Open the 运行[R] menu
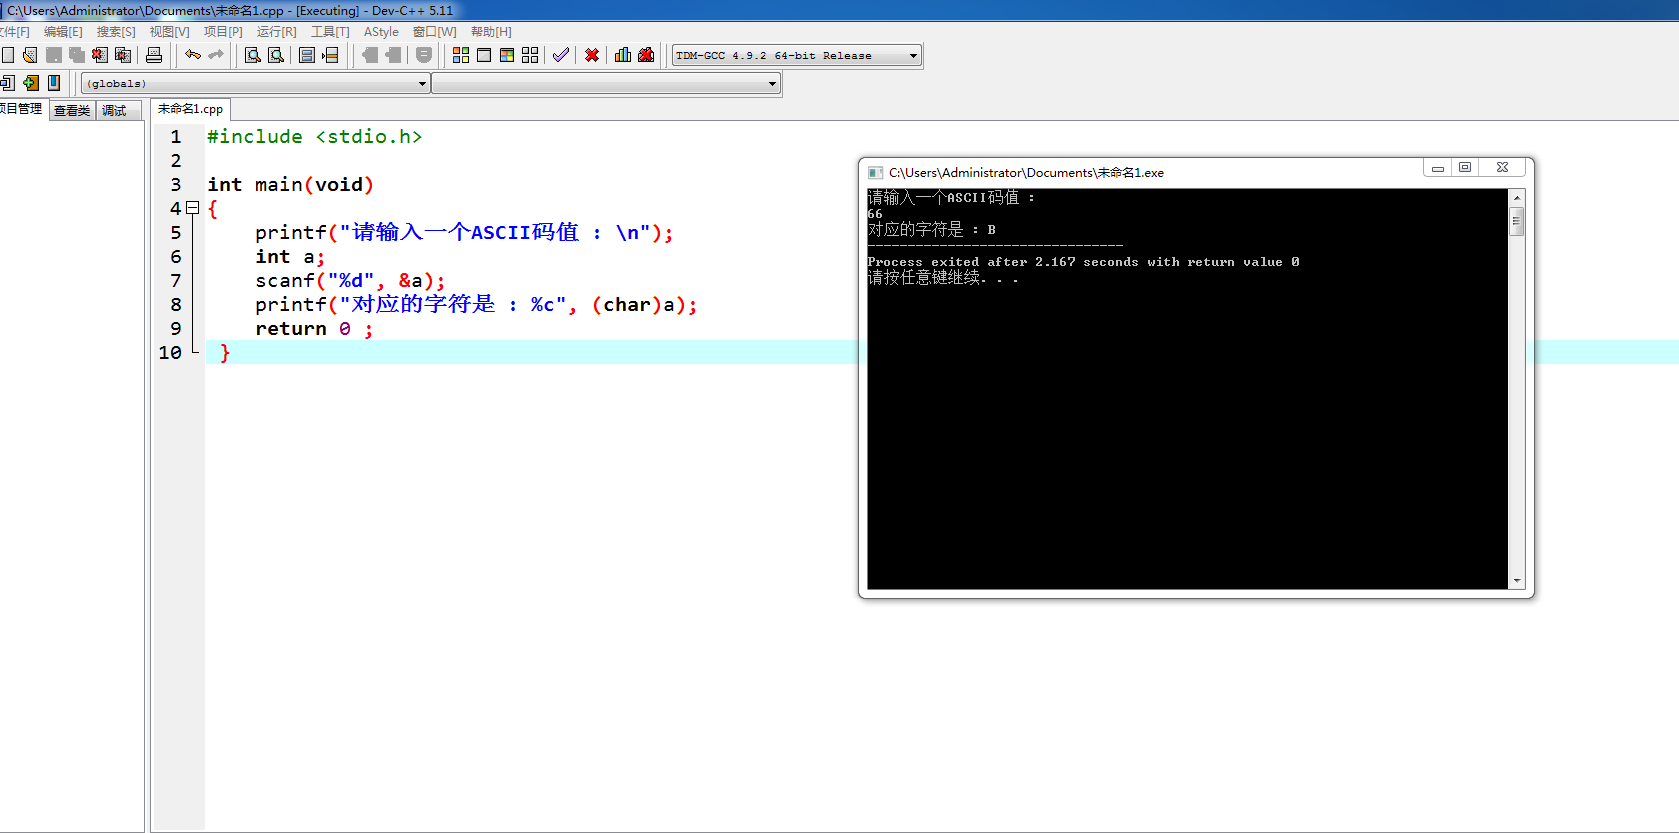This screenshot has height=833, width=1679. tap(277, 32)
